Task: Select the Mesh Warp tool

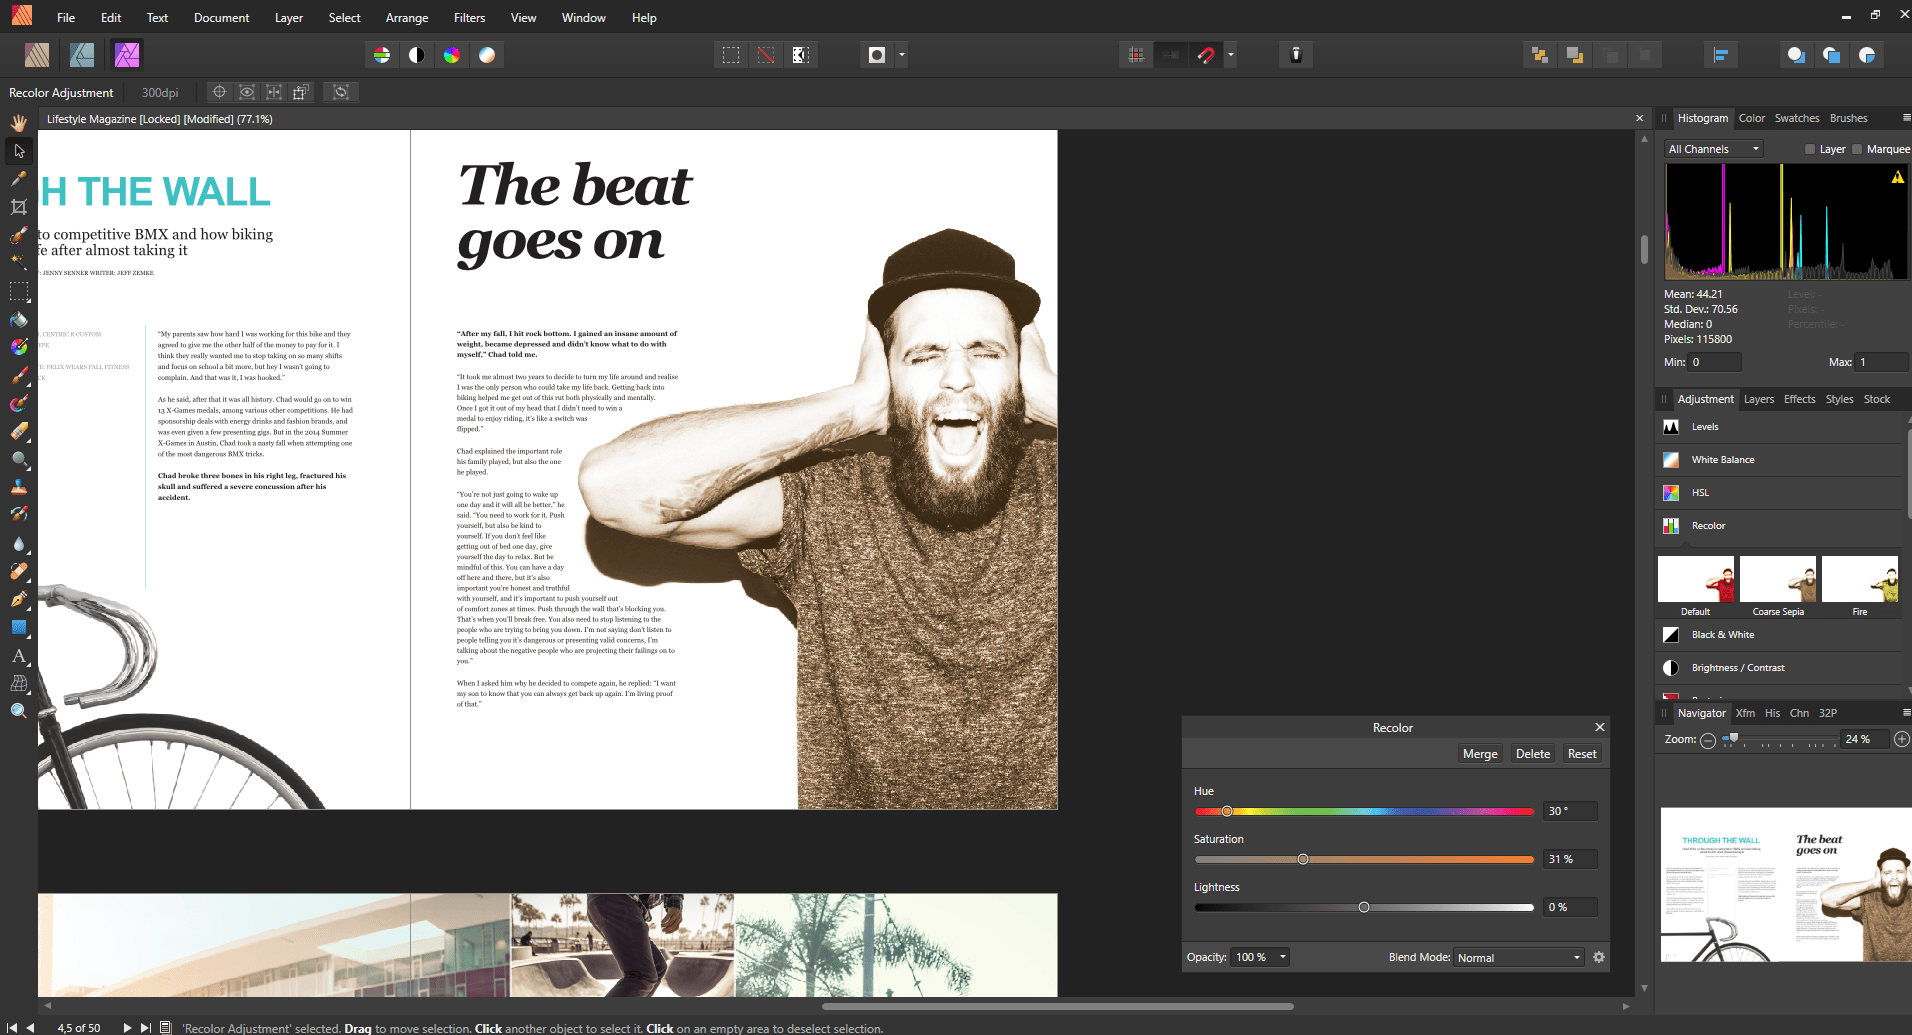Action: tap(19, 683)
